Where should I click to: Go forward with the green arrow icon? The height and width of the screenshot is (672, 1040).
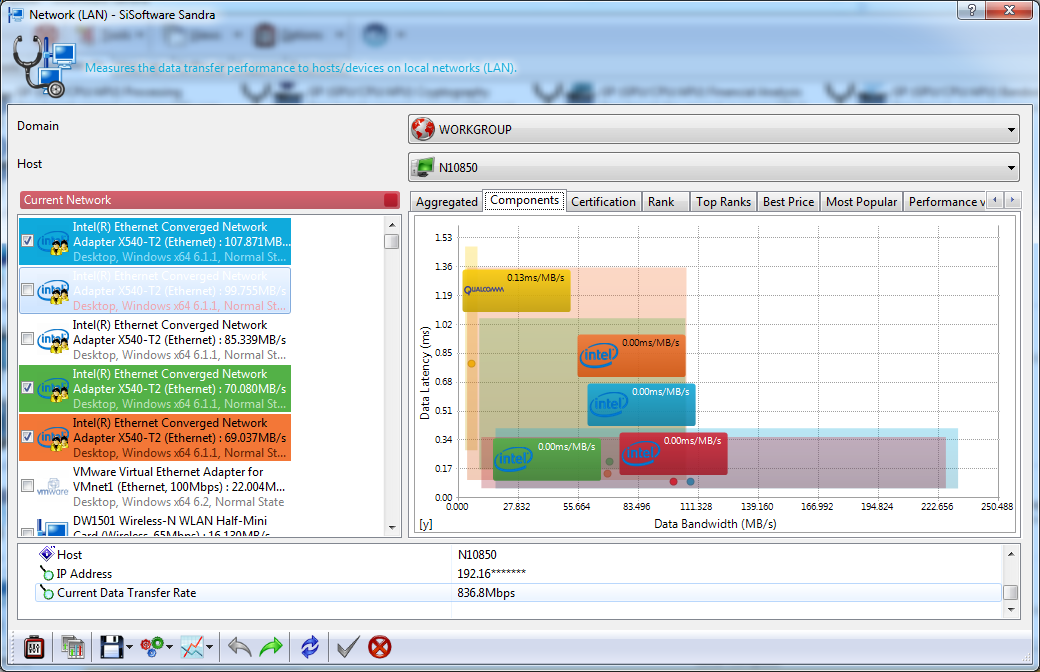click(271, 647)
